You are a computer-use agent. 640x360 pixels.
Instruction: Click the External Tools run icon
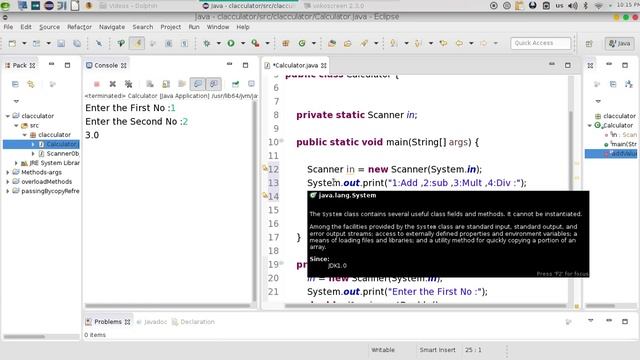(256, 43)
